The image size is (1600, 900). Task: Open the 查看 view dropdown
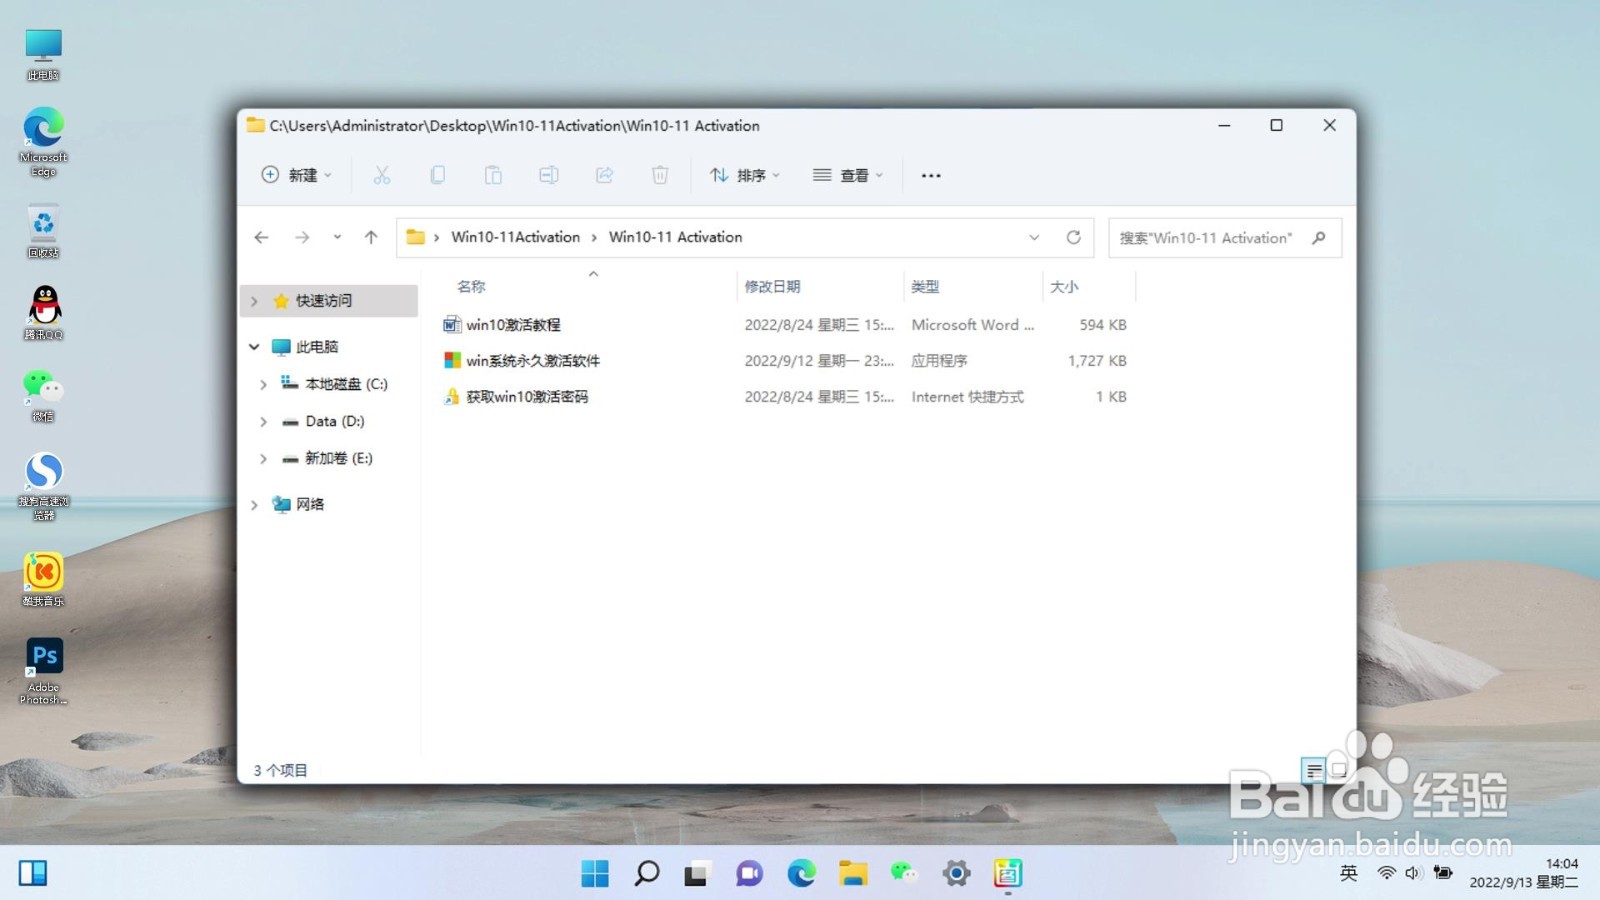click(848, 175)
